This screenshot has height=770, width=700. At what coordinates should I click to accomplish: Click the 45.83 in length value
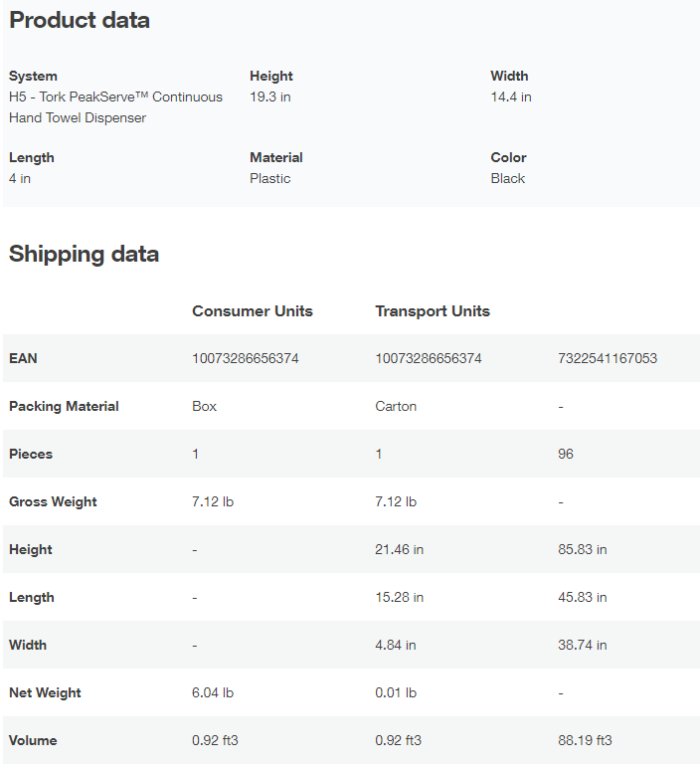[x=582, y=597]
